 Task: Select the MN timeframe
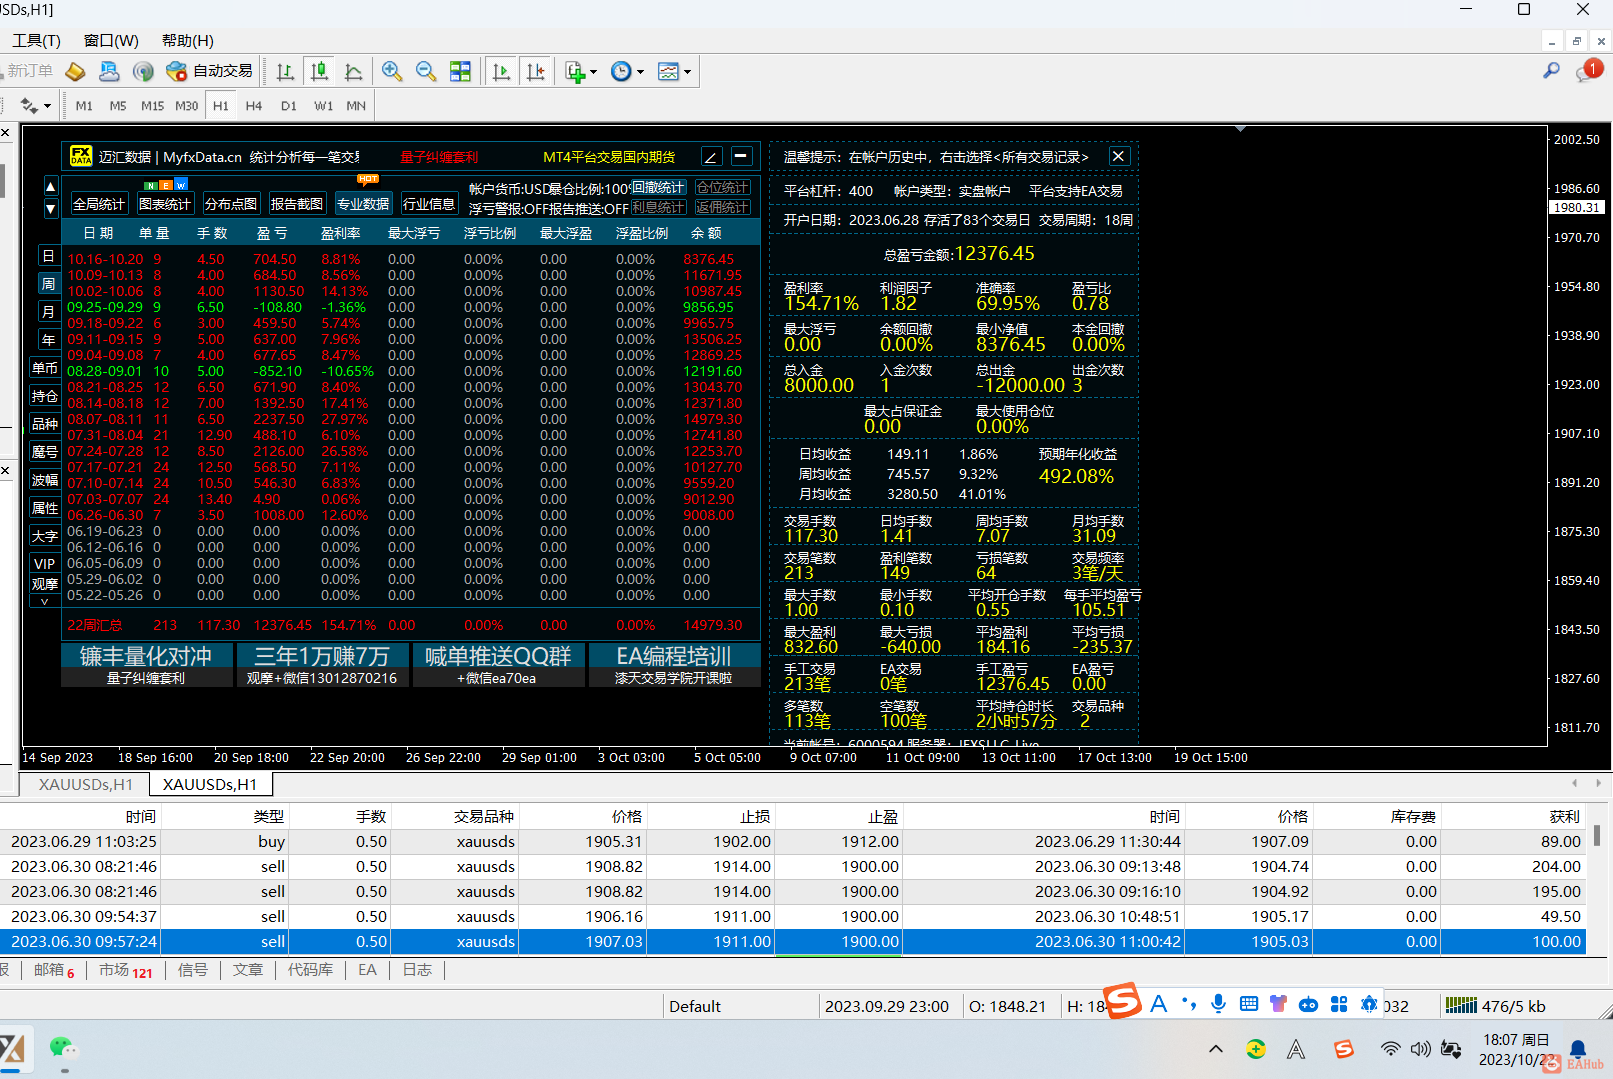356,105
